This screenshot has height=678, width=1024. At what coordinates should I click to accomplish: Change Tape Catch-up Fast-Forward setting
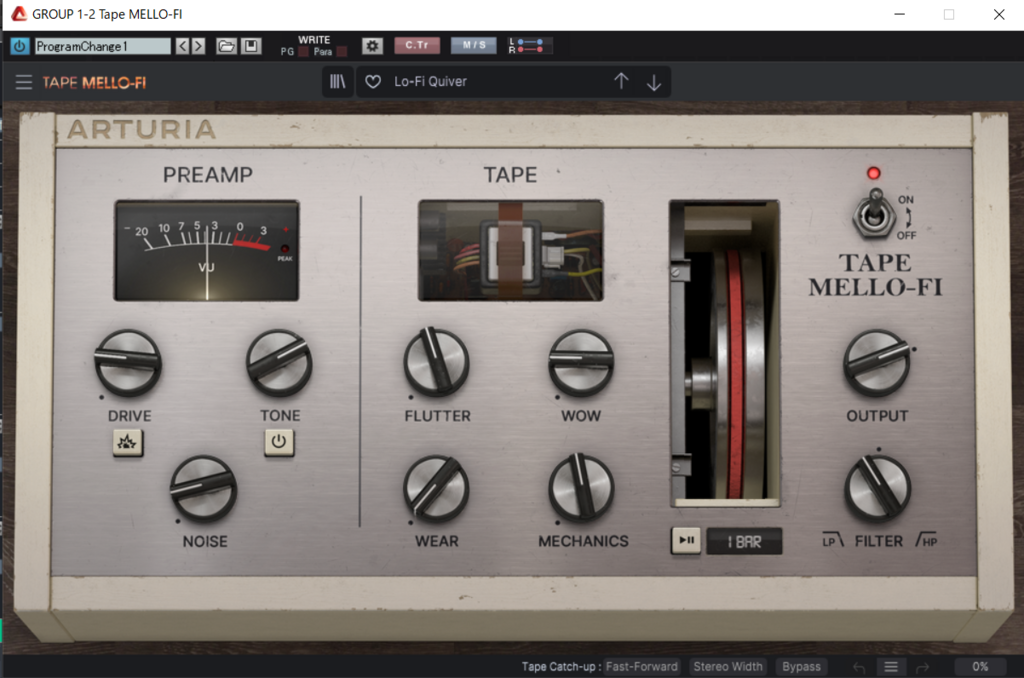641,666
